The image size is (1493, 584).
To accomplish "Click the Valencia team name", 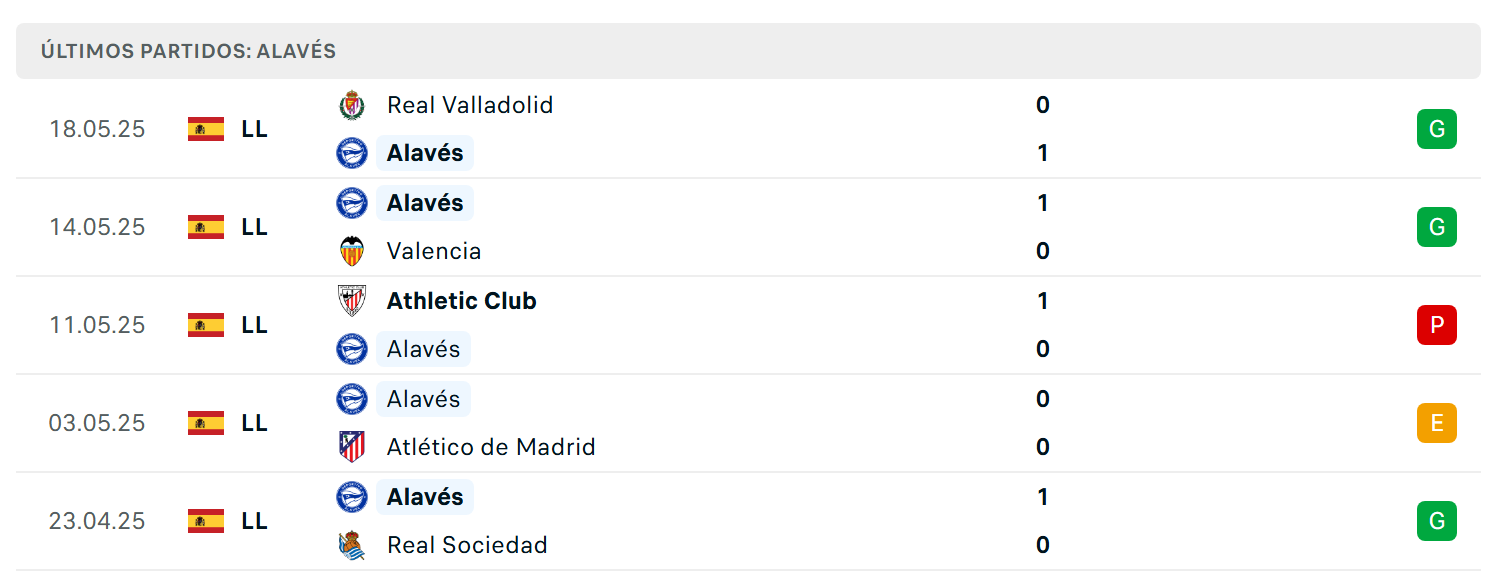I will point(434,251).
